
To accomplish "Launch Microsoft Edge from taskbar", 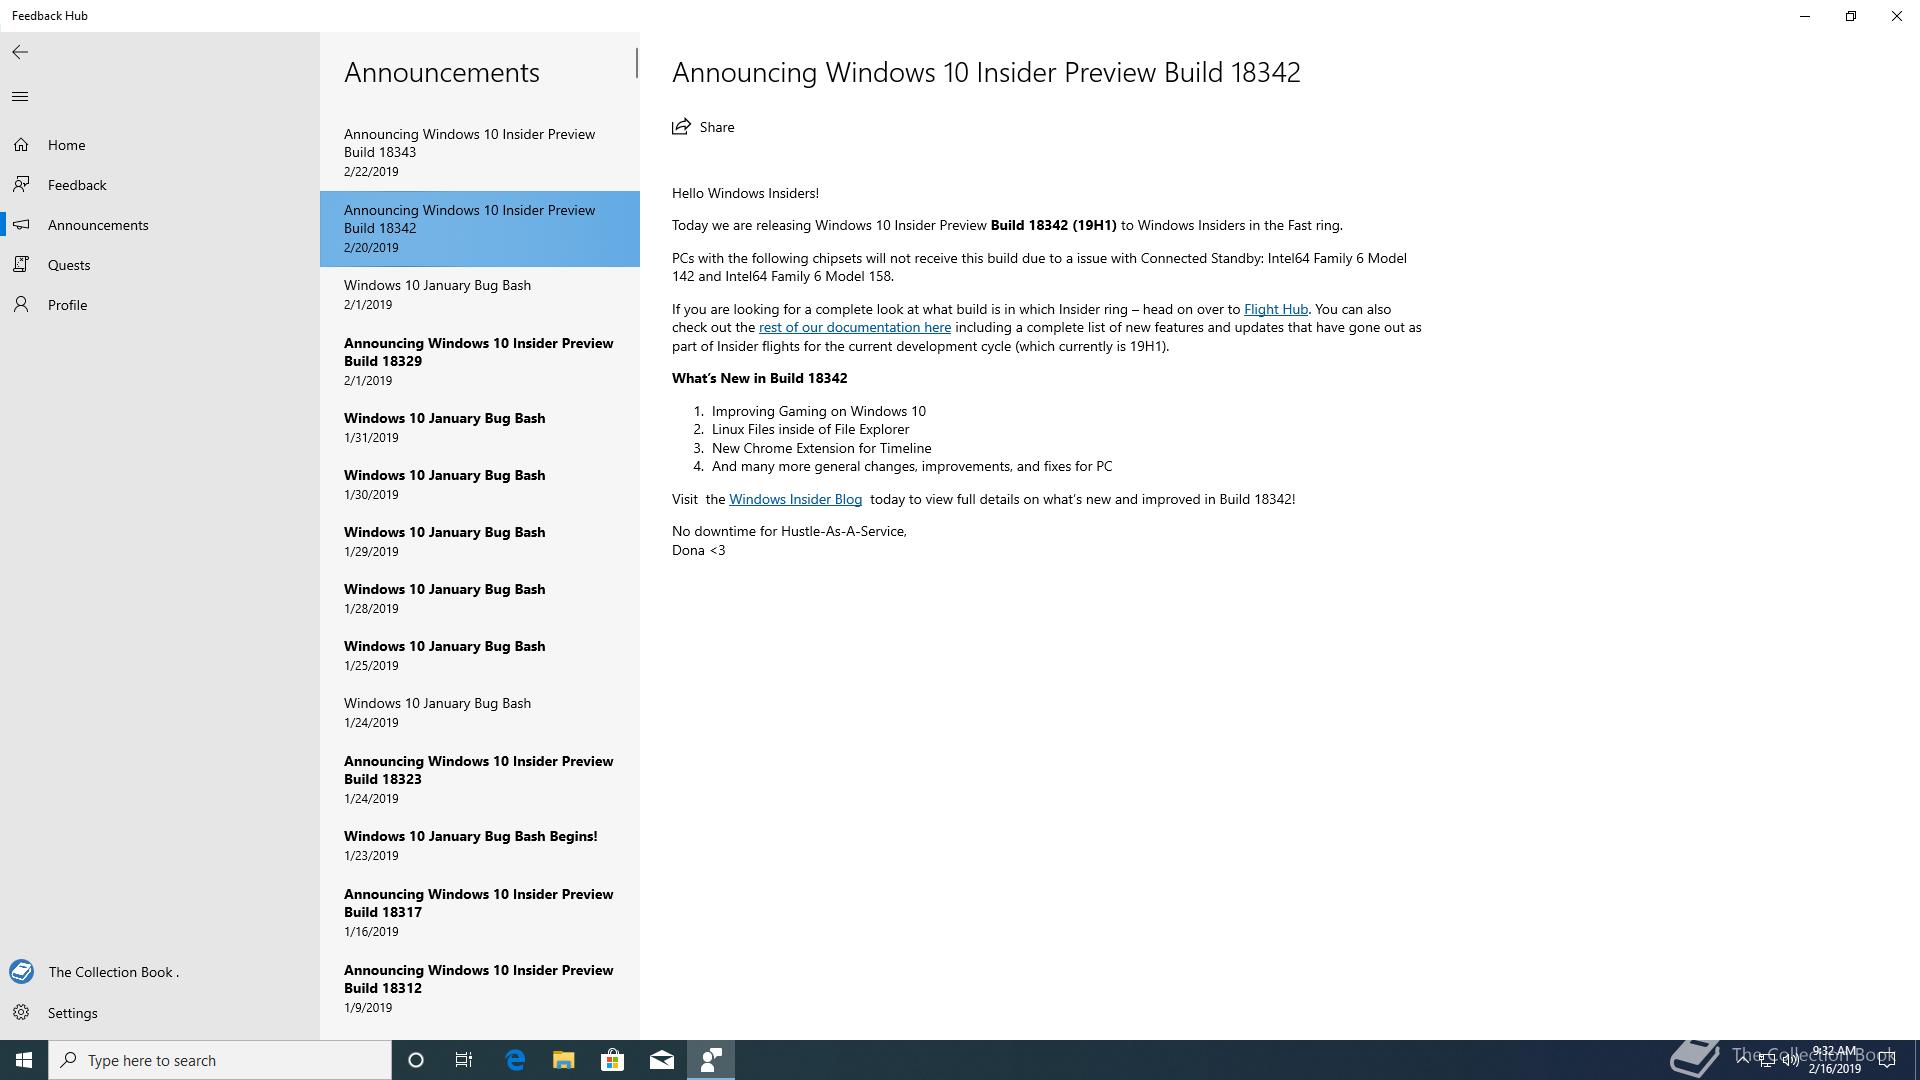I will coord(515,1060).
